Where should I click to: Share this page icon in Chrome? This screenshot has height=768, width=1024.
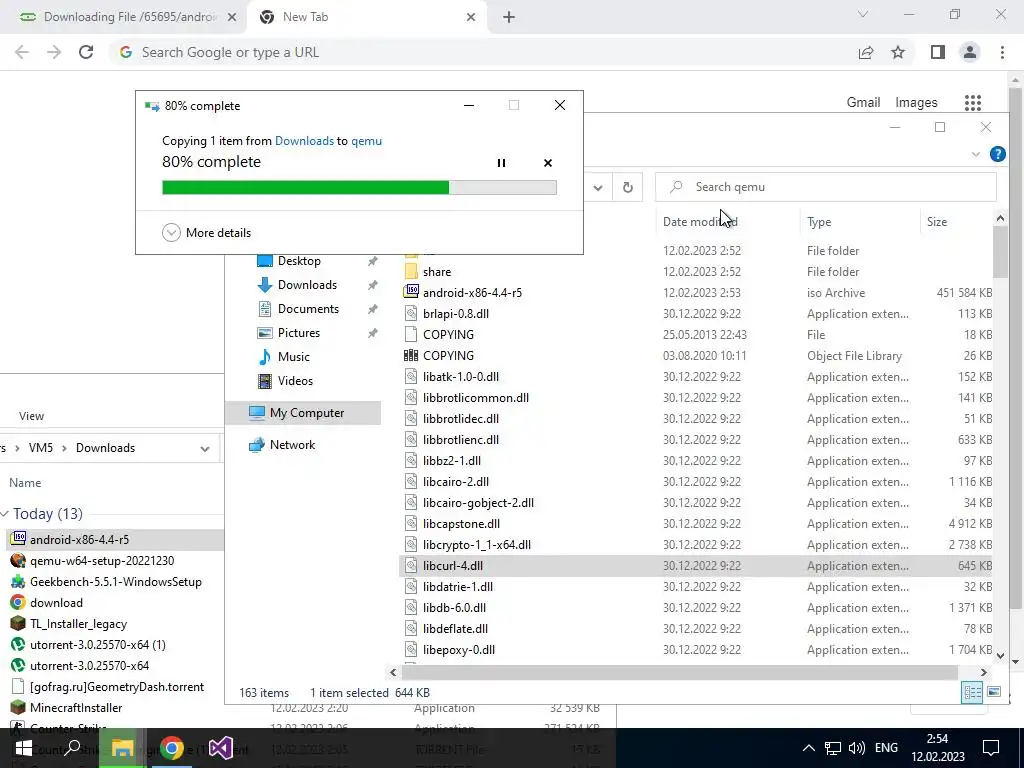(x=866, y=52)
